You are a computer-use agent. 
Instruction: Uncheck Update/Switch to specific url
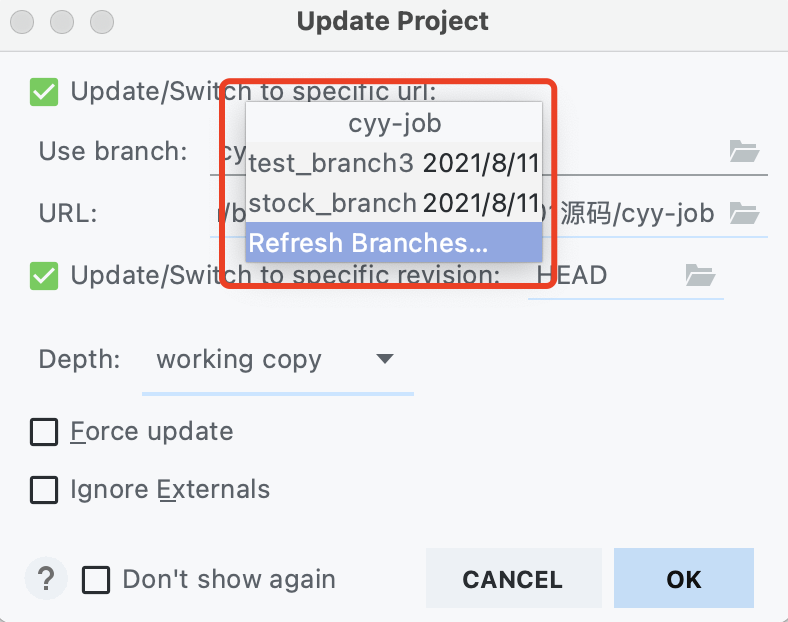pyautogui.click(x=44, y=92)
